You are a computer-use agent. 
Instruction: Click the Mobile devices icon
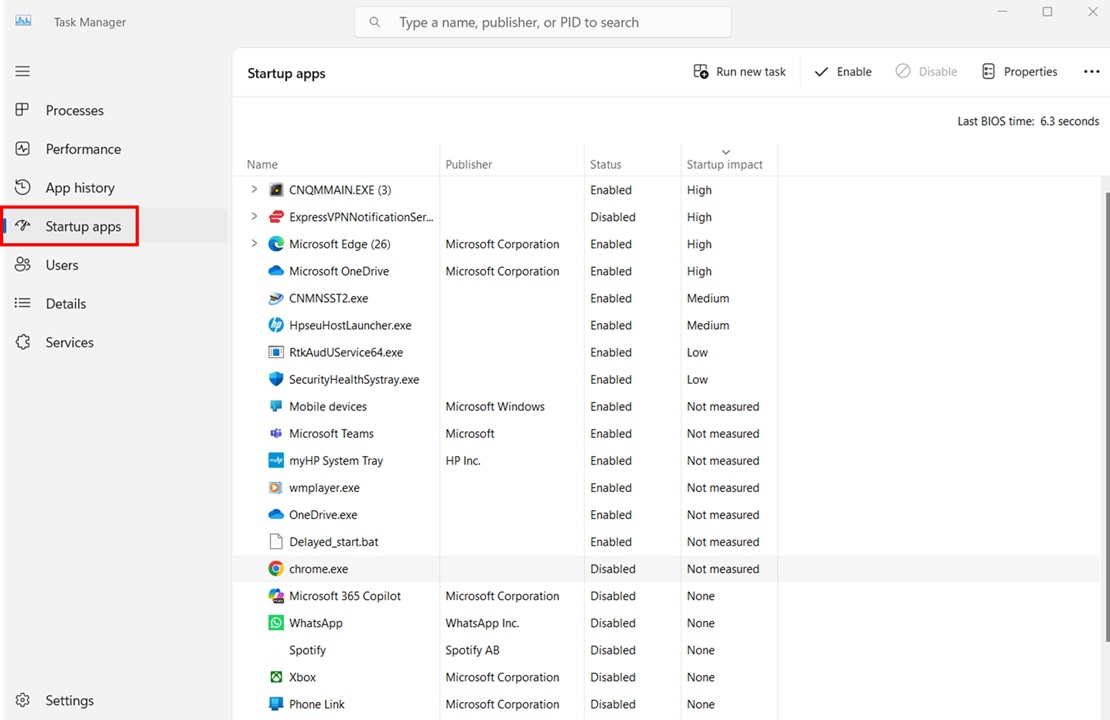tap(276, 406)
